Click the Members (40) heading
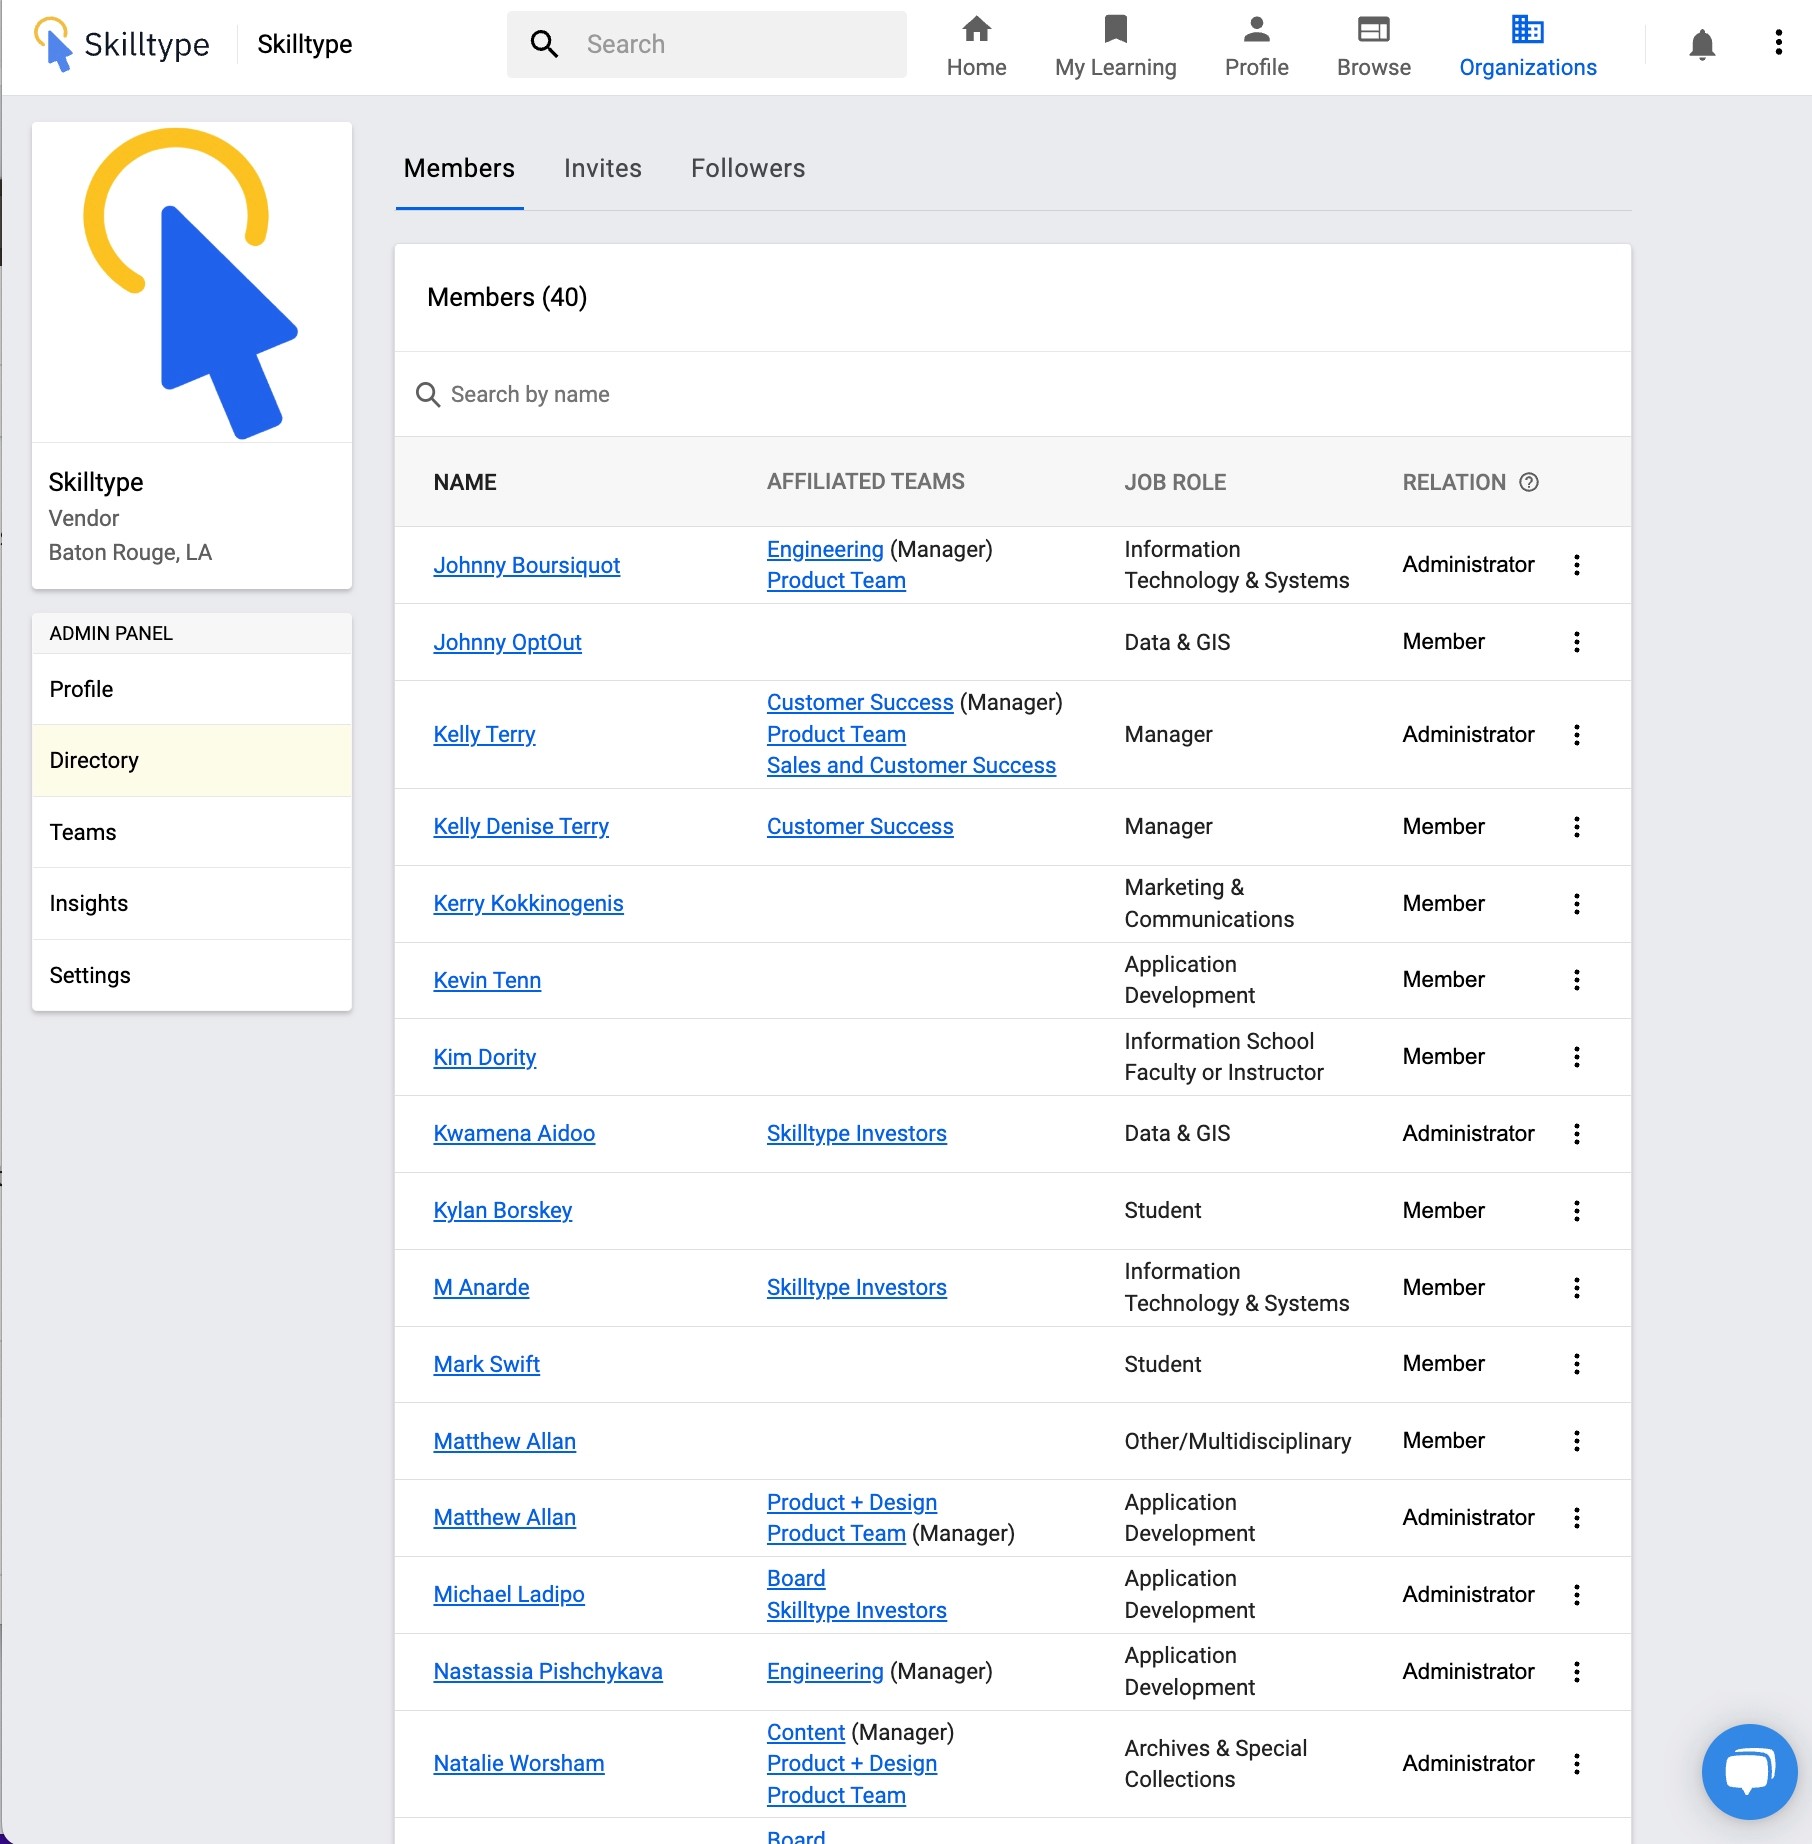 507,297
